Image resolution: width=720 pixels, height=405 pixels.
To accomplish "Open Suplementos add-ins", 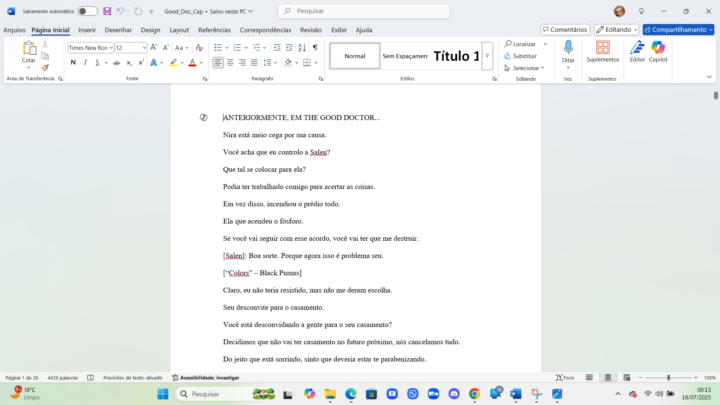I will 602,51.
